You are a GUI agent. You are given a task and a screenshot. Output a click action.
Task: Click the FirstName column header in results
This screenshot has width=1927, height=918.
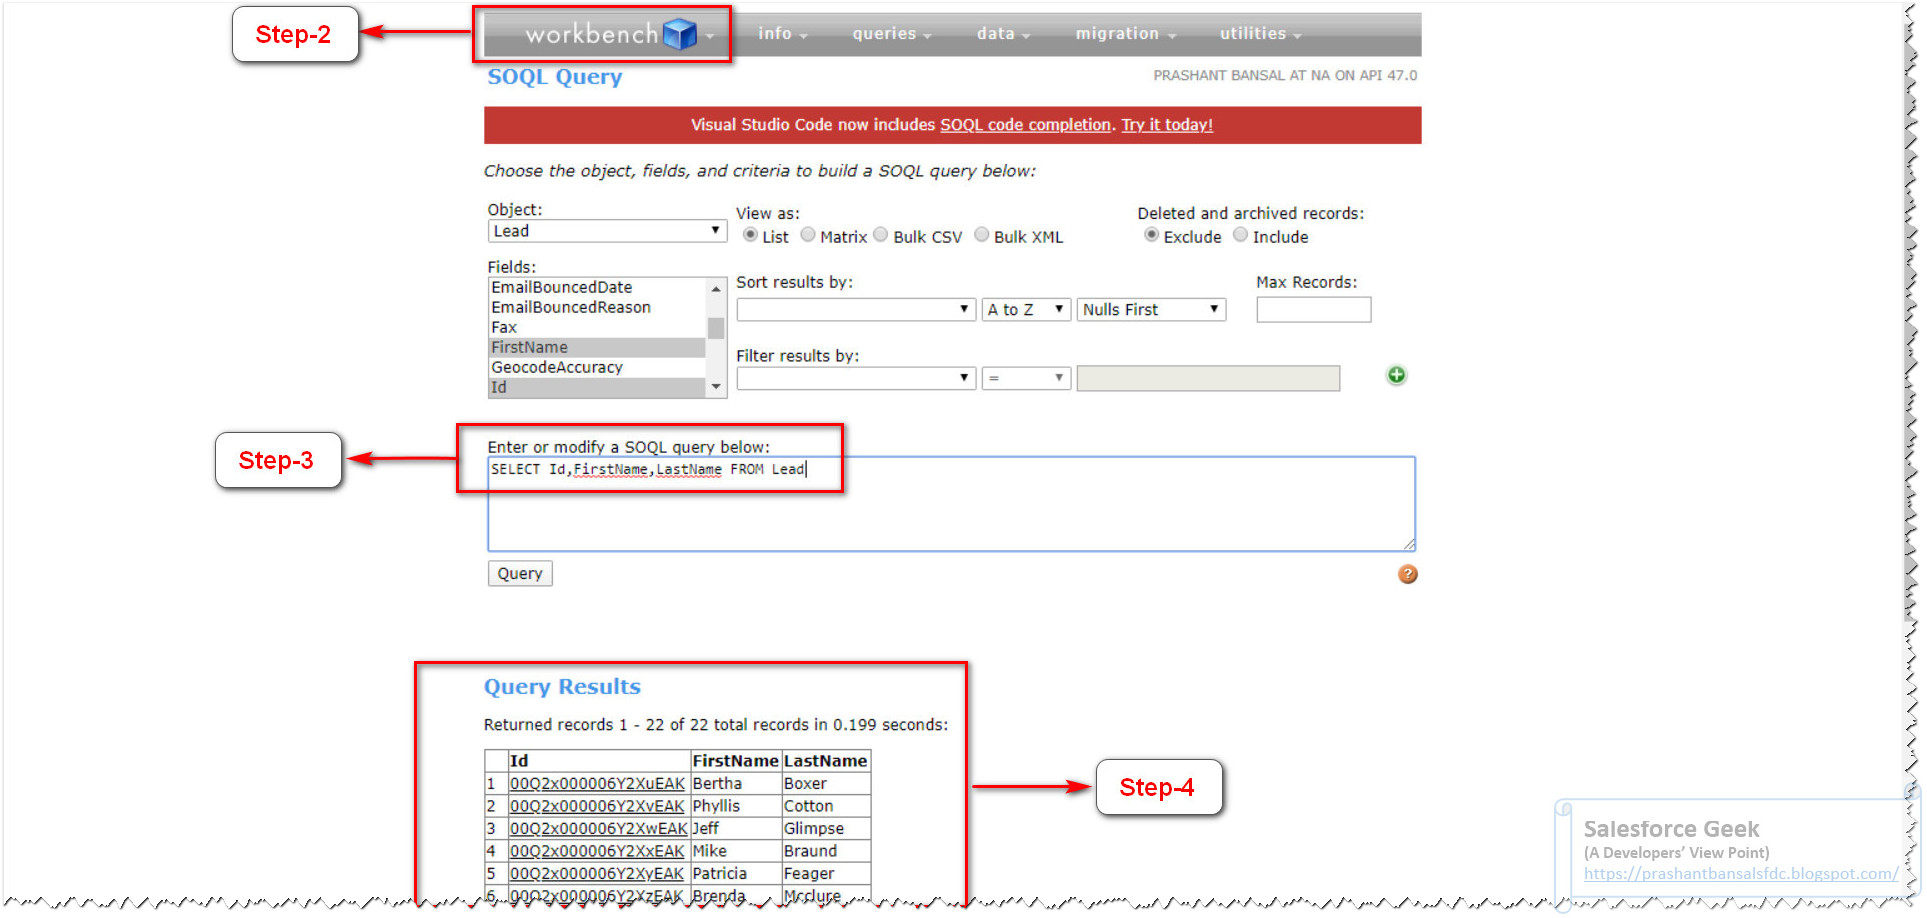[735, 761]
